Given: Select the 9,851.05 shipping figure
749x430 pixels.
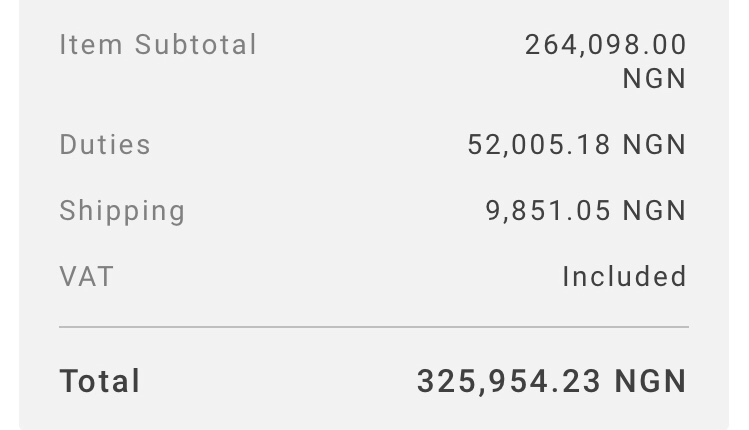Looking at the screenshot, I should tap(548, 211).
